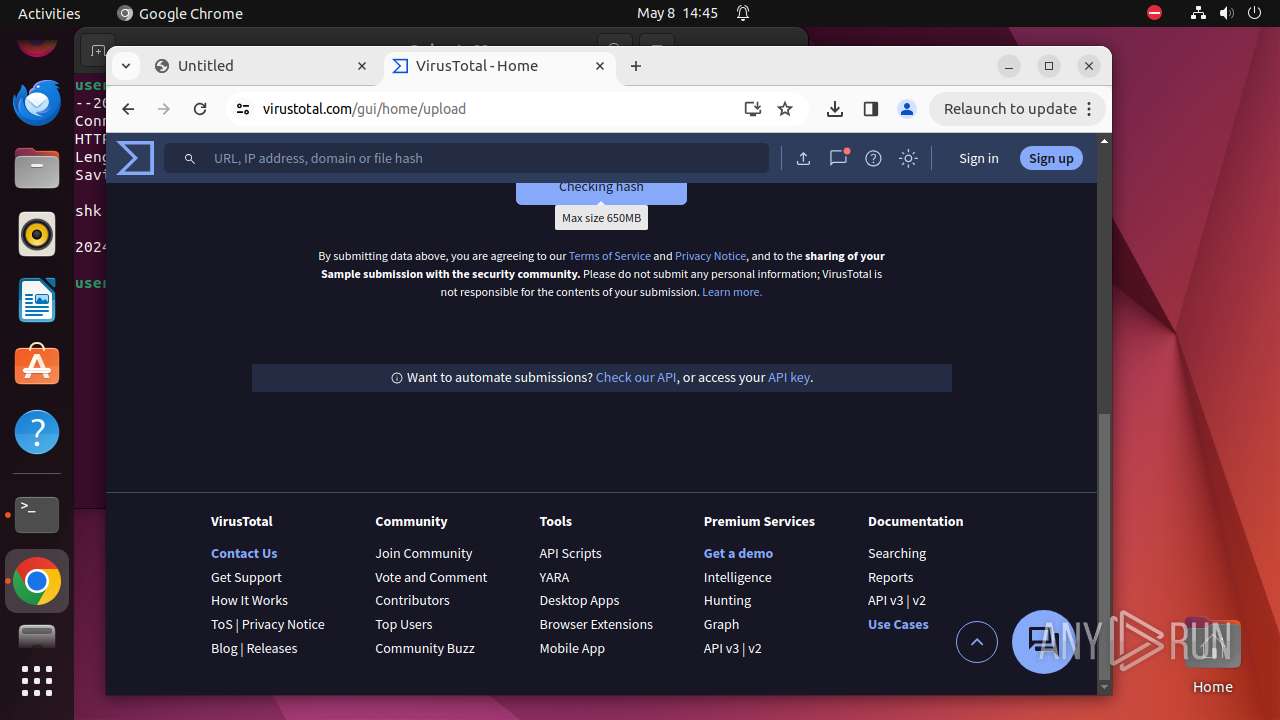Open the notifications chat icon
The width and height of the screenshot is (1280, 720).
pos(838,158)
